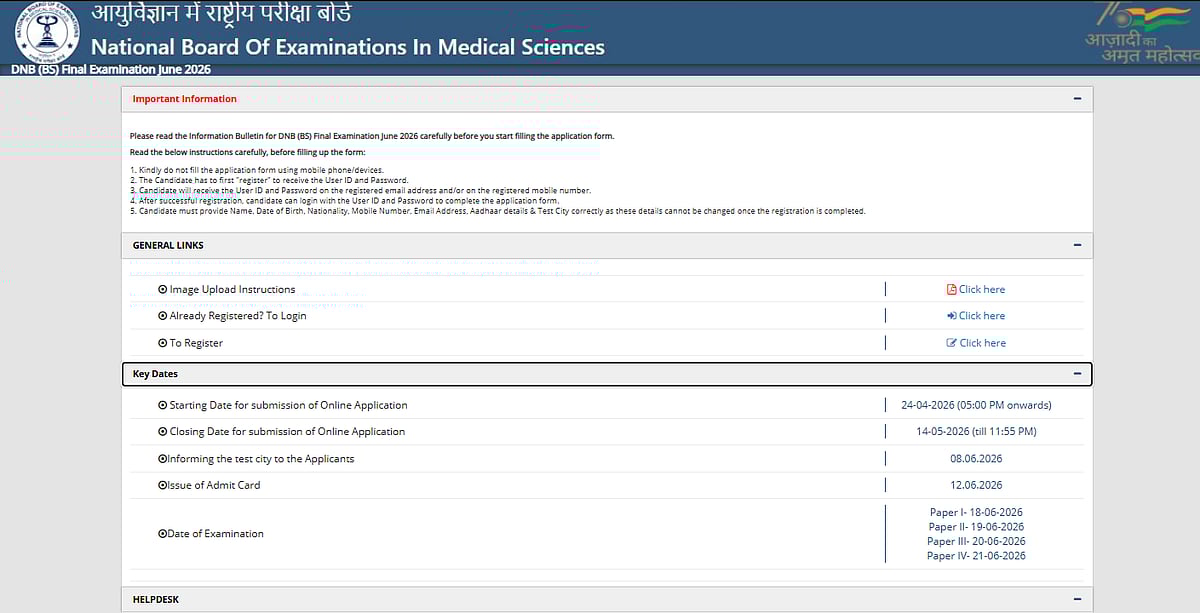Collapse Important Information using its minus icon
1200x613 pixels.
click(x=1077, y=99)
